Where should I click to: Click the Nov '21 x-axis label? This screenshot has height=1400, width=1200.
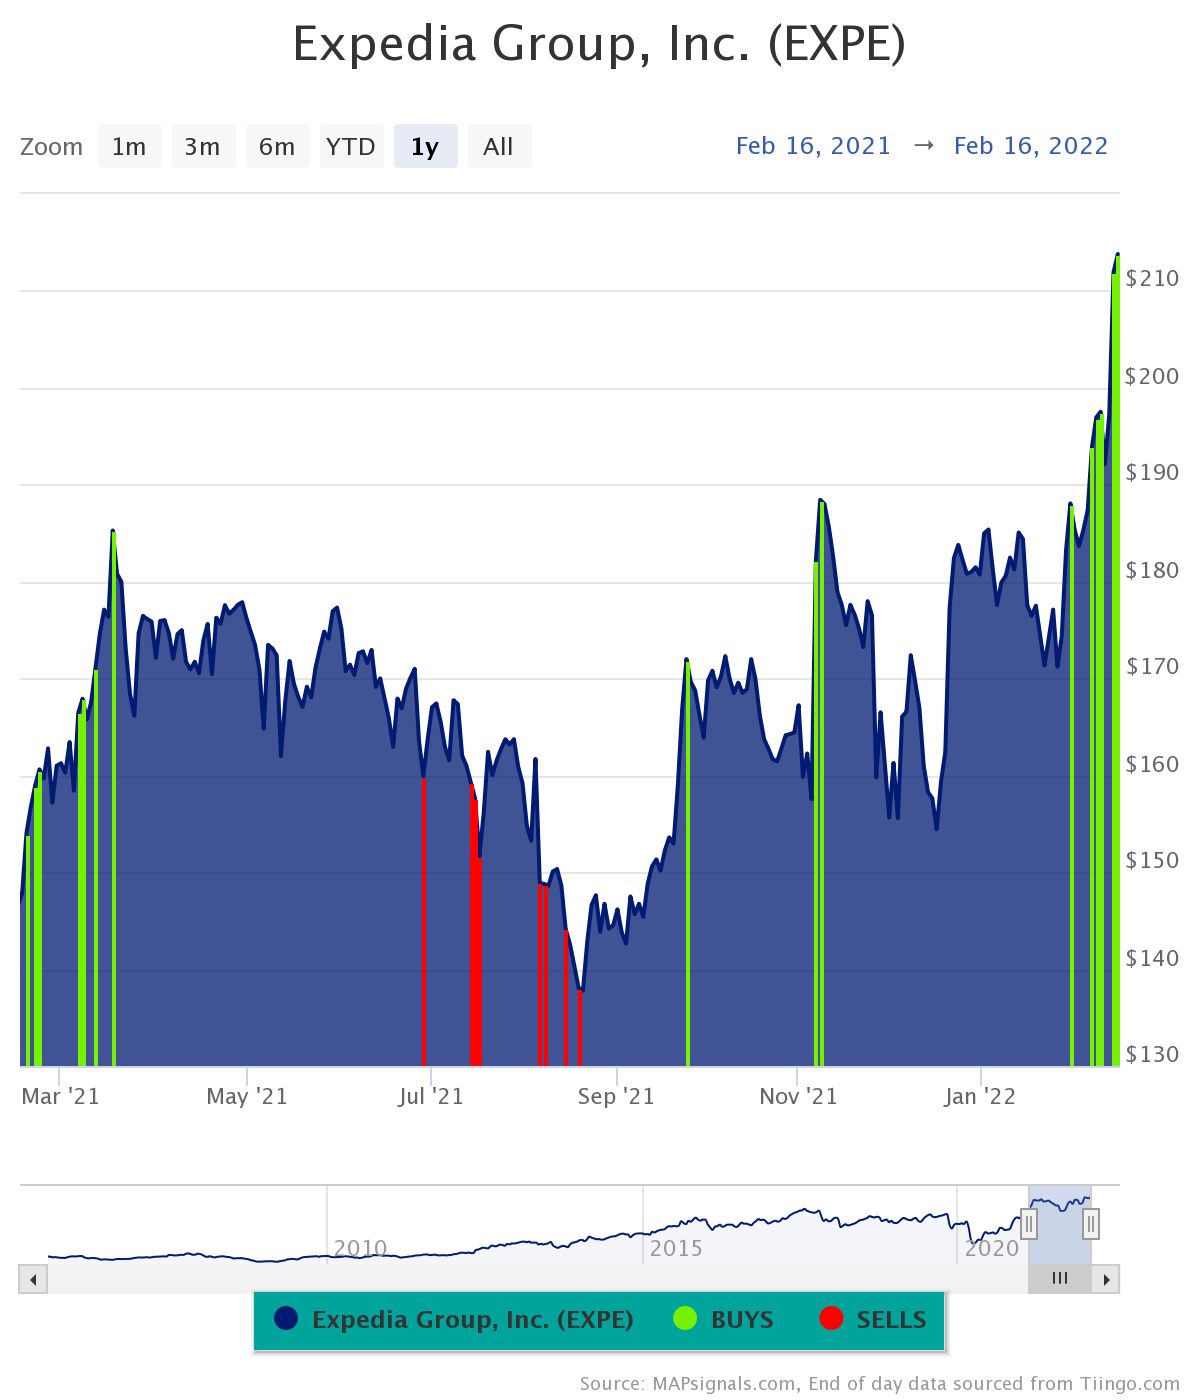click(x=798, y=1097)
